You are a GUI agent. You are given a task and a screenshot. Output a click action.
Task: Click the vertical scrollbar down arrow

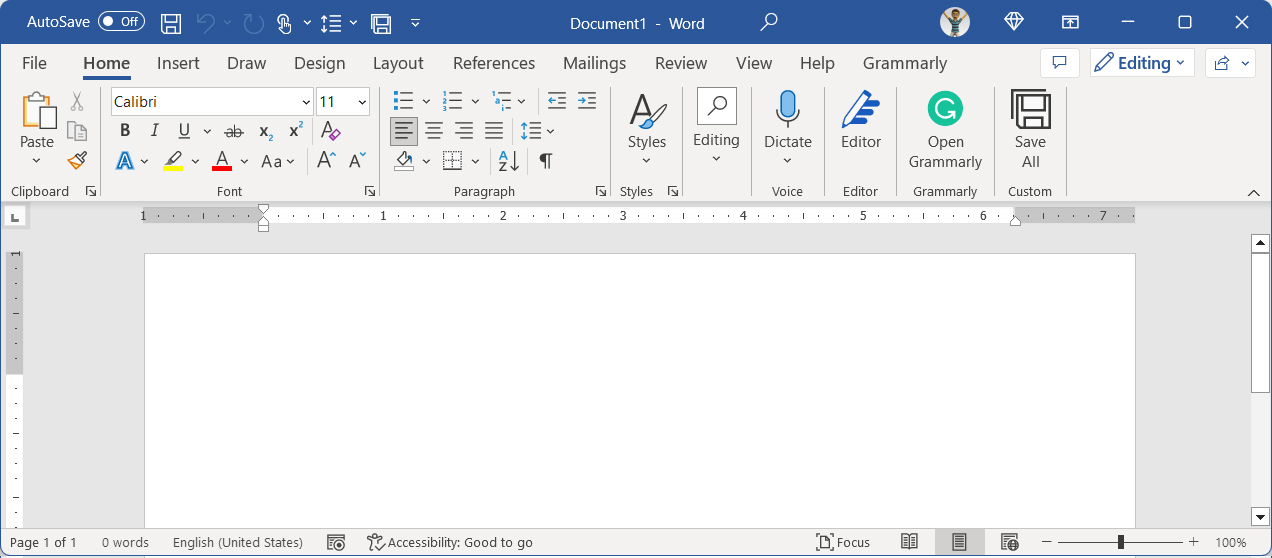point(1260,516)
